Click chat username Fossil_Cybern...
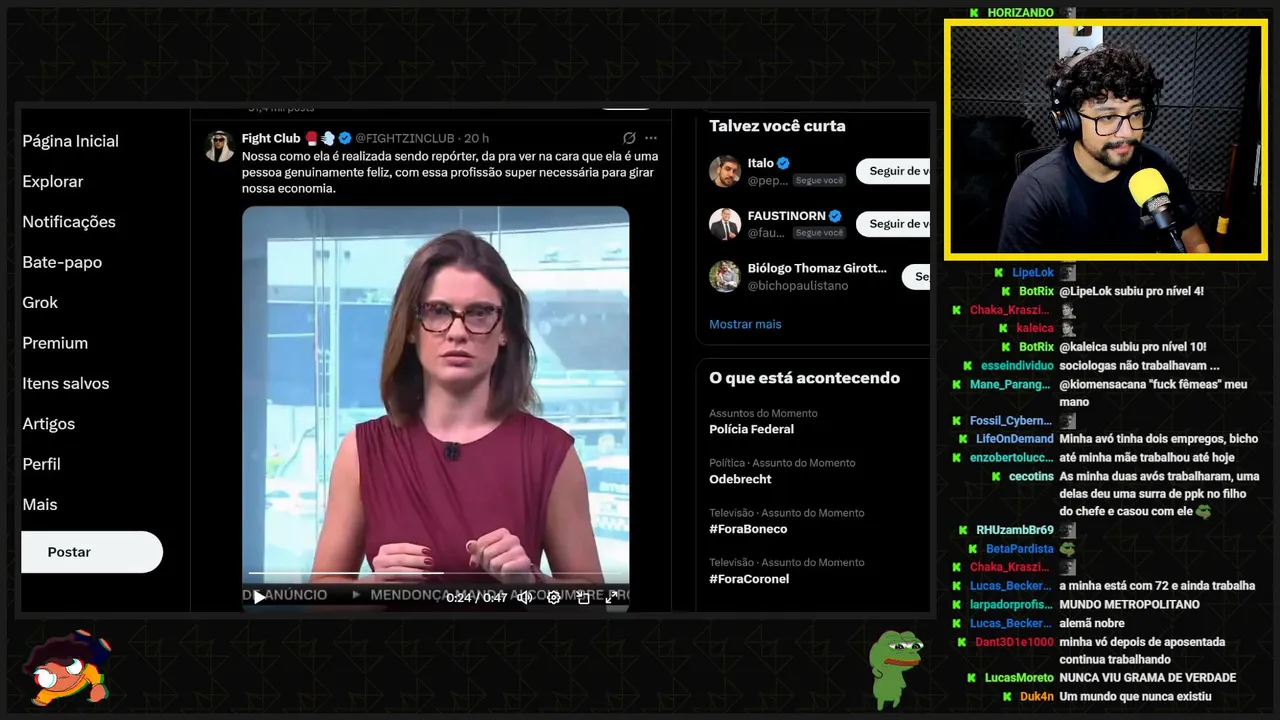This screenshot has width=1280, height=720. point(1012,421)
